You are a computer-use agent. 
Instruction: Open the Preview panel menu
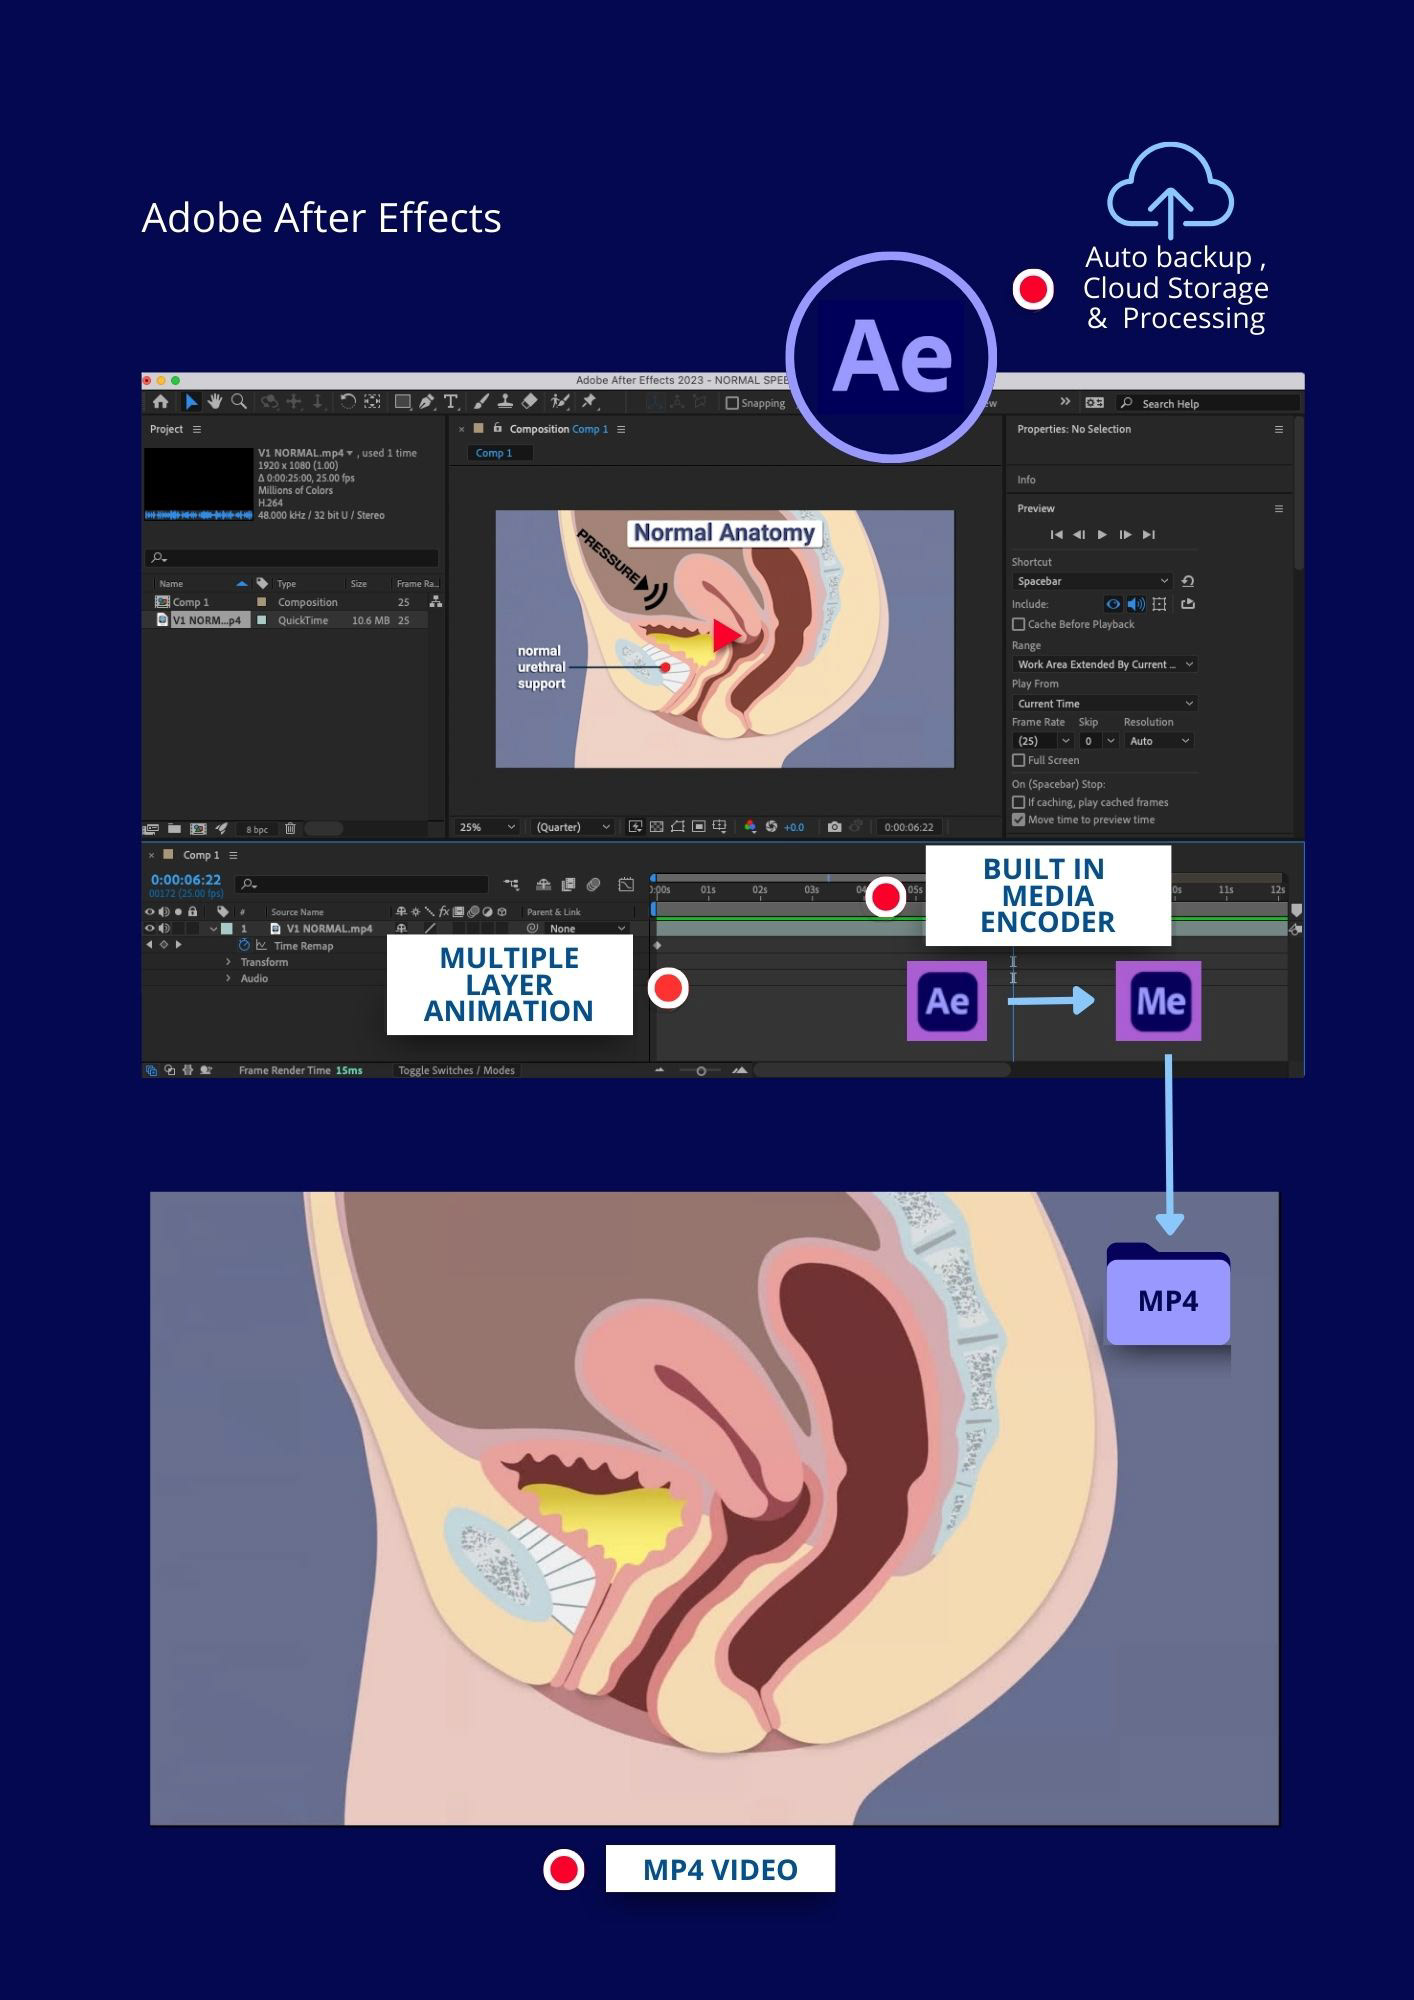point(1278,509)
